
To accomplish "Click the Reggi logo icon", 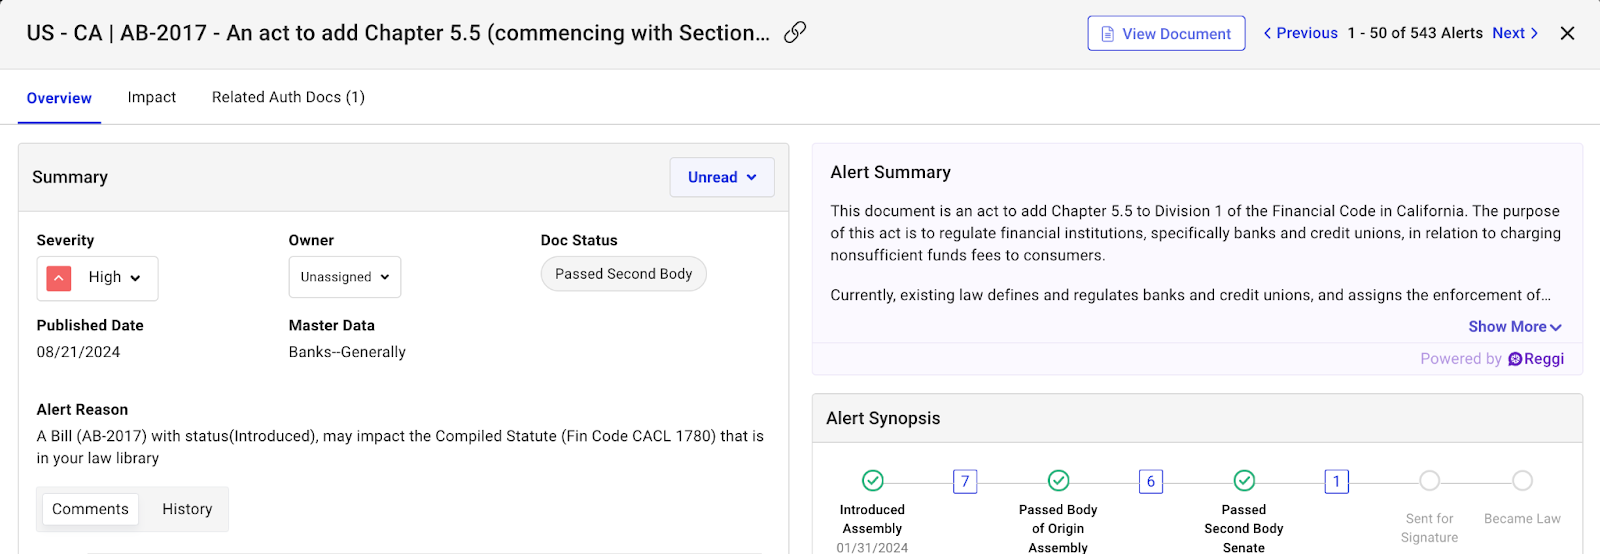I will coord(1515,359).
